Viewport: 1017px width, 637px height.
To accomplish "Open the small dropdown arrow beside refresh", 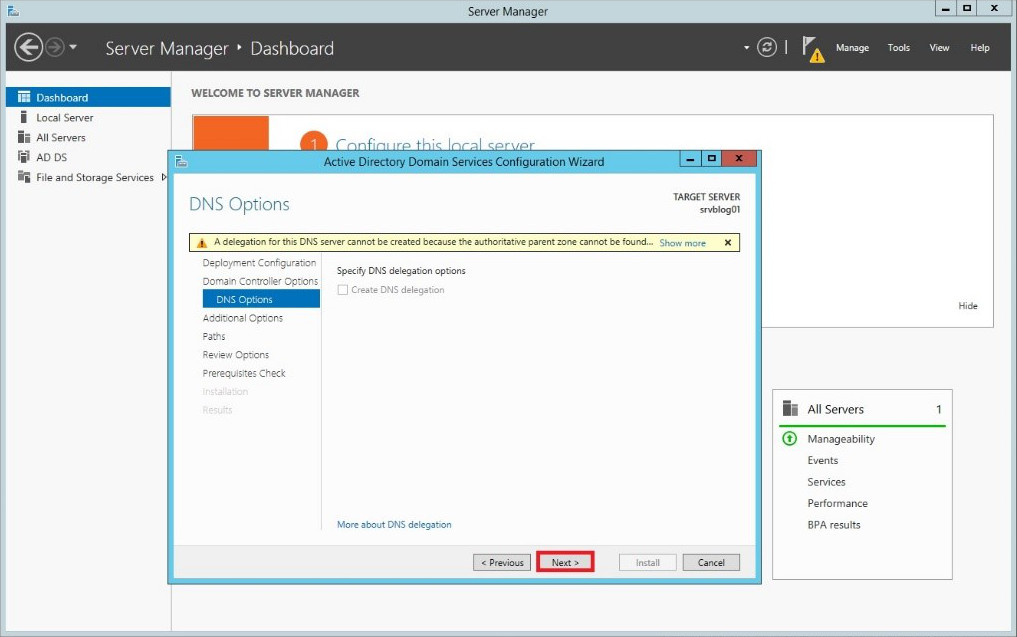I will click(x=747, y=47).
